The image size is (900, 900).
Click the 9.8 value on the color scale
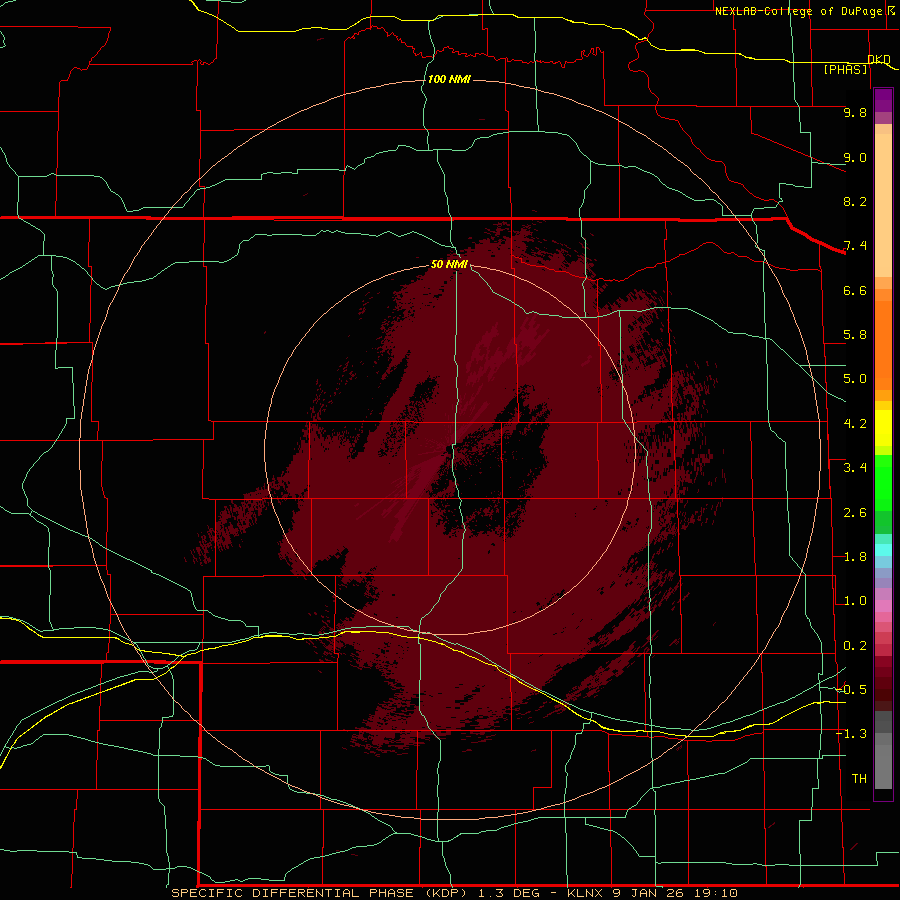tap(855, 112)
